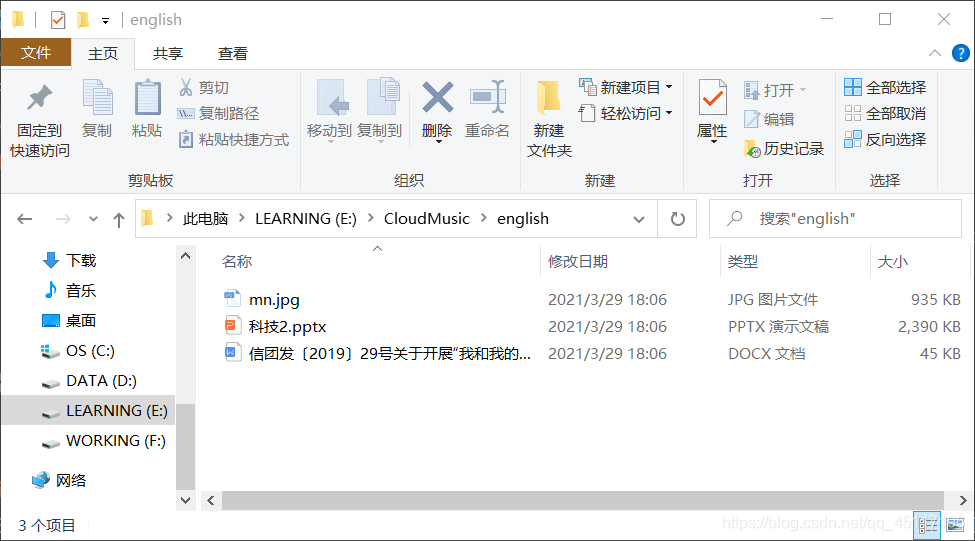Switch to the 查看 (View) tab

233,54
